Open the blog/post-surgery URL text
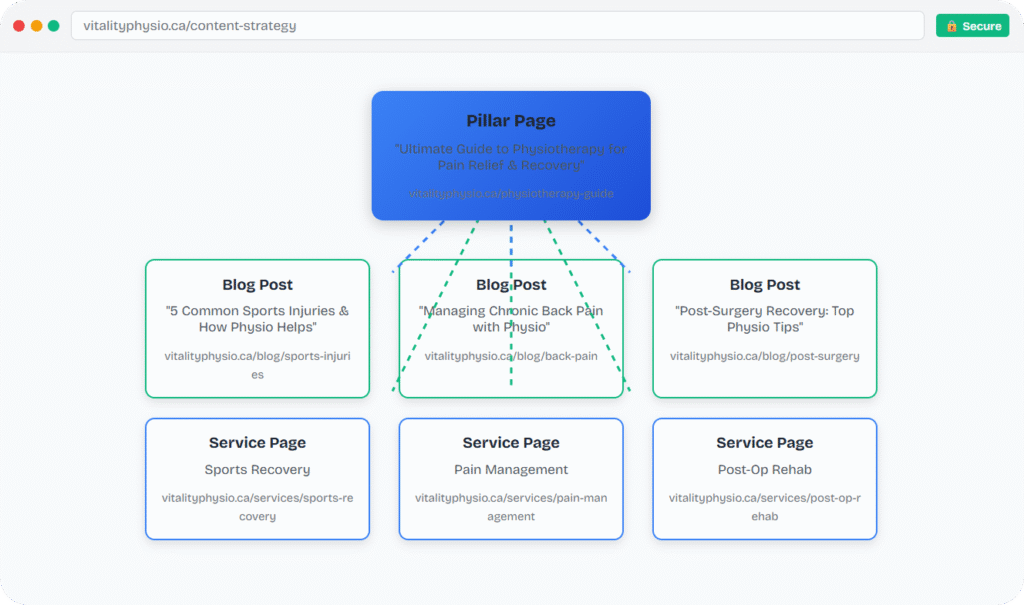The height and width of the screenshot is (605, 1024). (x=765, y=356)
